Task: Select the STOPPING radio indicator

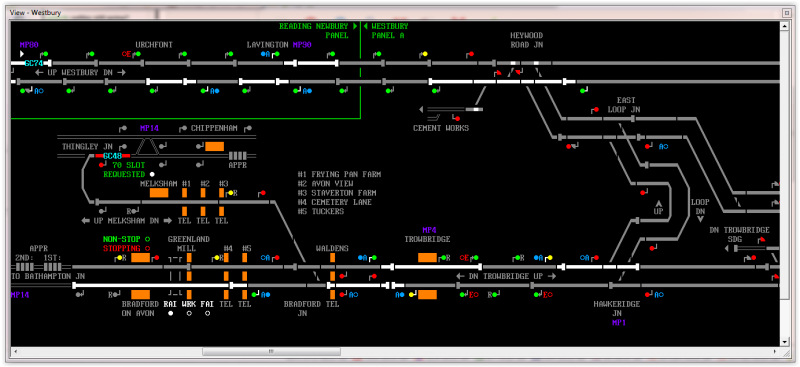Action: click(x=147, y=248)
